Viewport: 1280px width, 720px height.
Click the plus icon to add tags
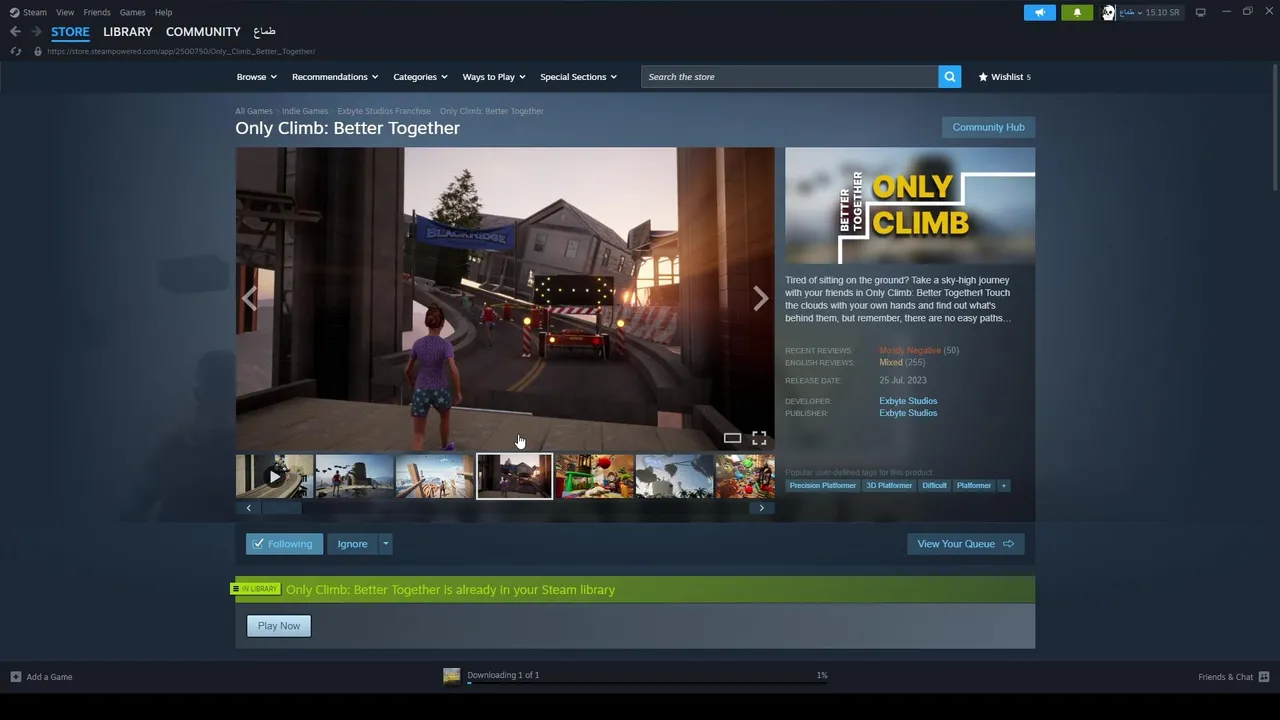tap(1003, 486)
